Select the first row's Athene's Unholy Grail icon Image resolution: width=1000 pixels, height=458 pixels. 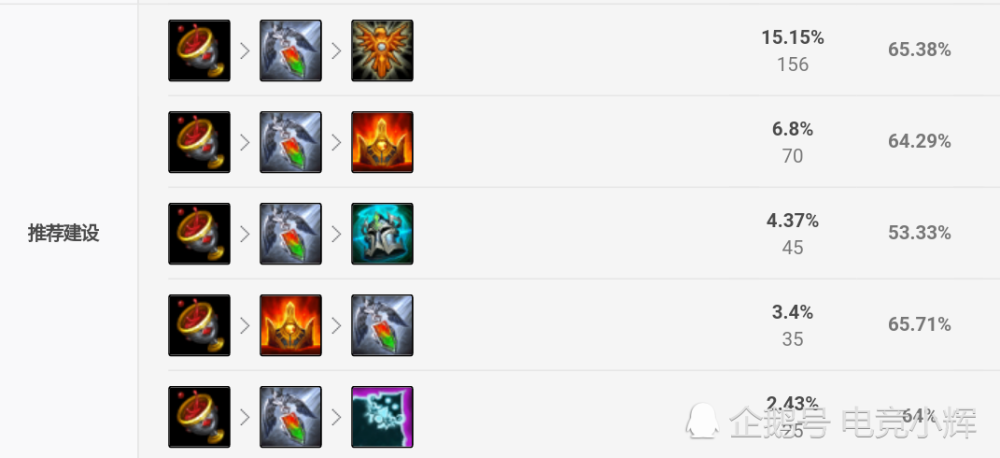[199, 50]
